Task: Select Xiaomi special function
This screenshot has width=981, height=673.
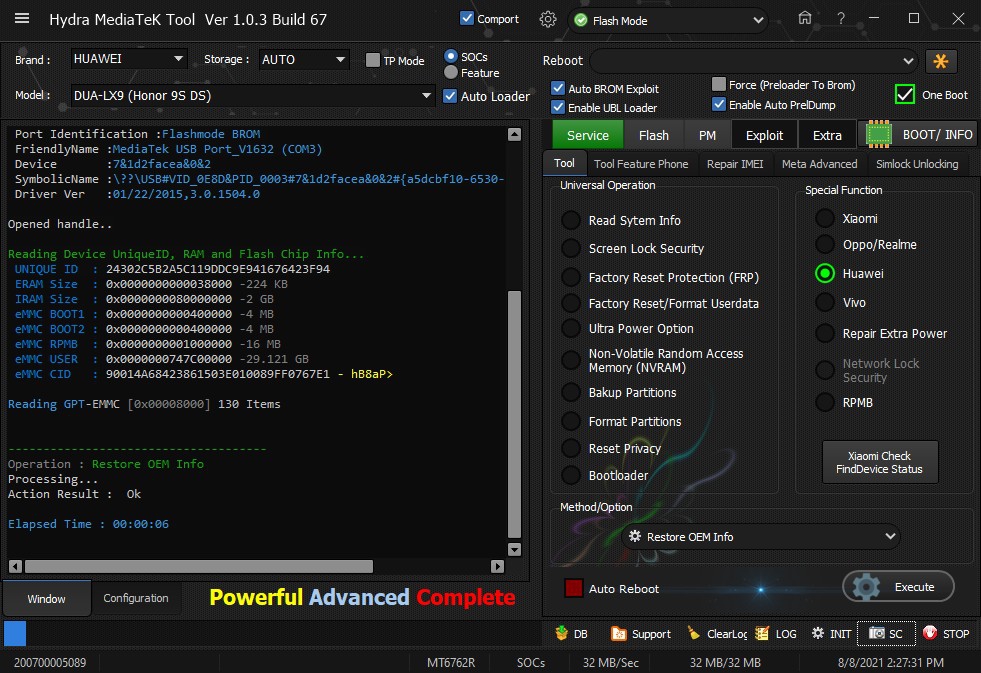Action: click(825, 218)
